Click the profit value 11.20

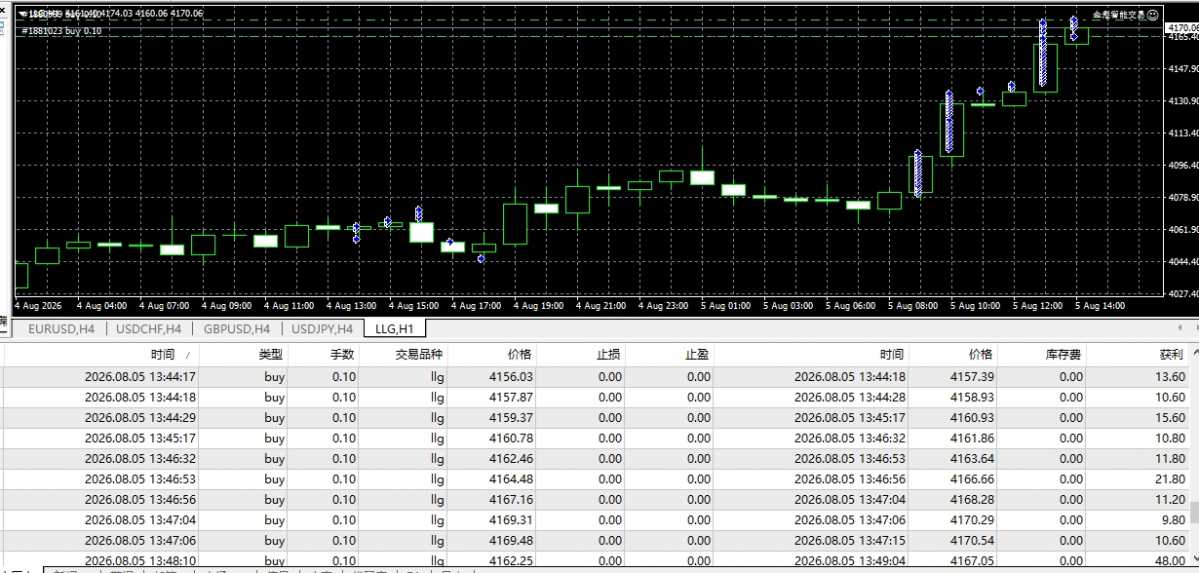(1171, 500)
